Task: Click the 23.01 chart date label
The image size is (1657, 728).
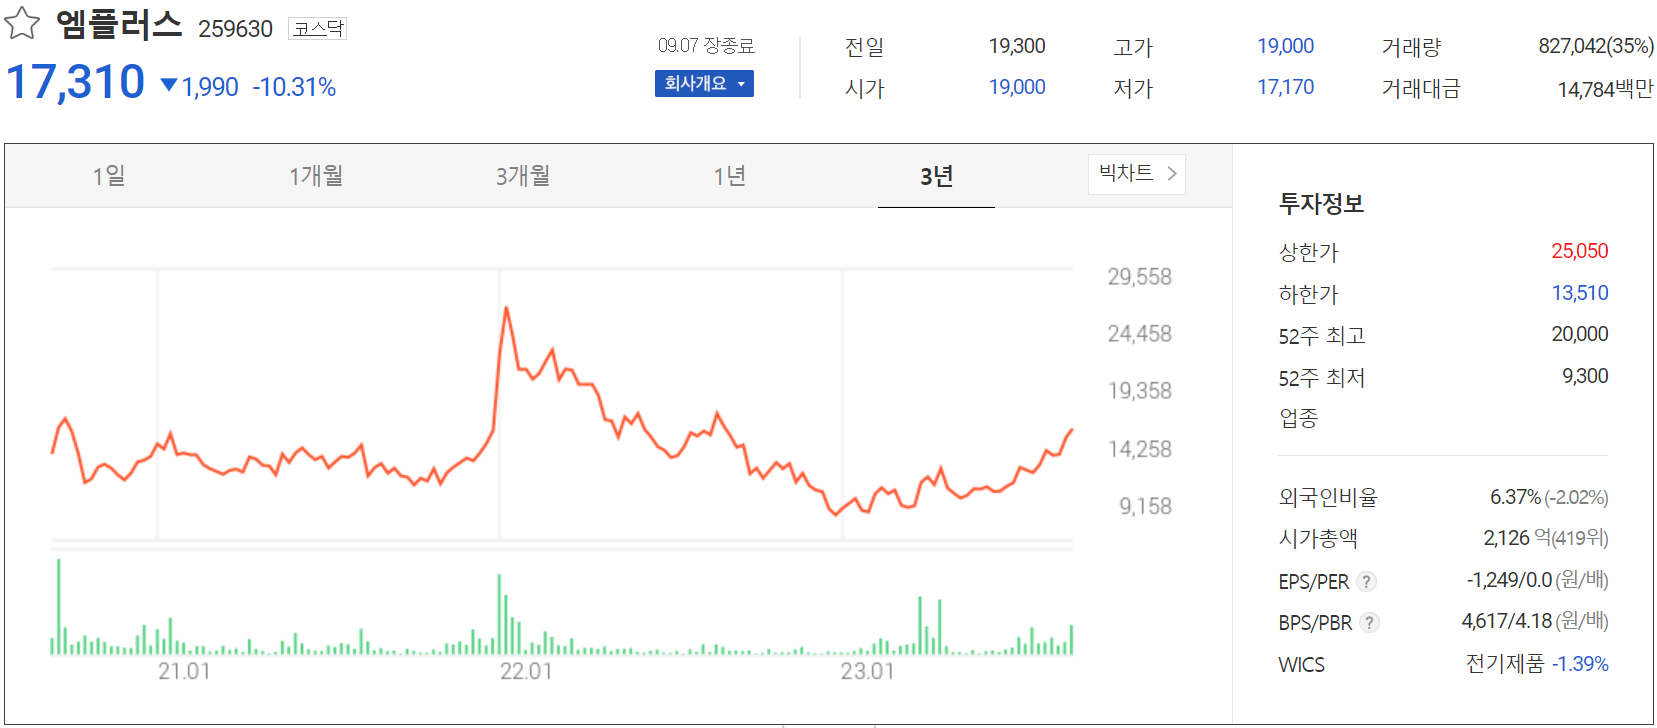Action: tap(867, 671)
